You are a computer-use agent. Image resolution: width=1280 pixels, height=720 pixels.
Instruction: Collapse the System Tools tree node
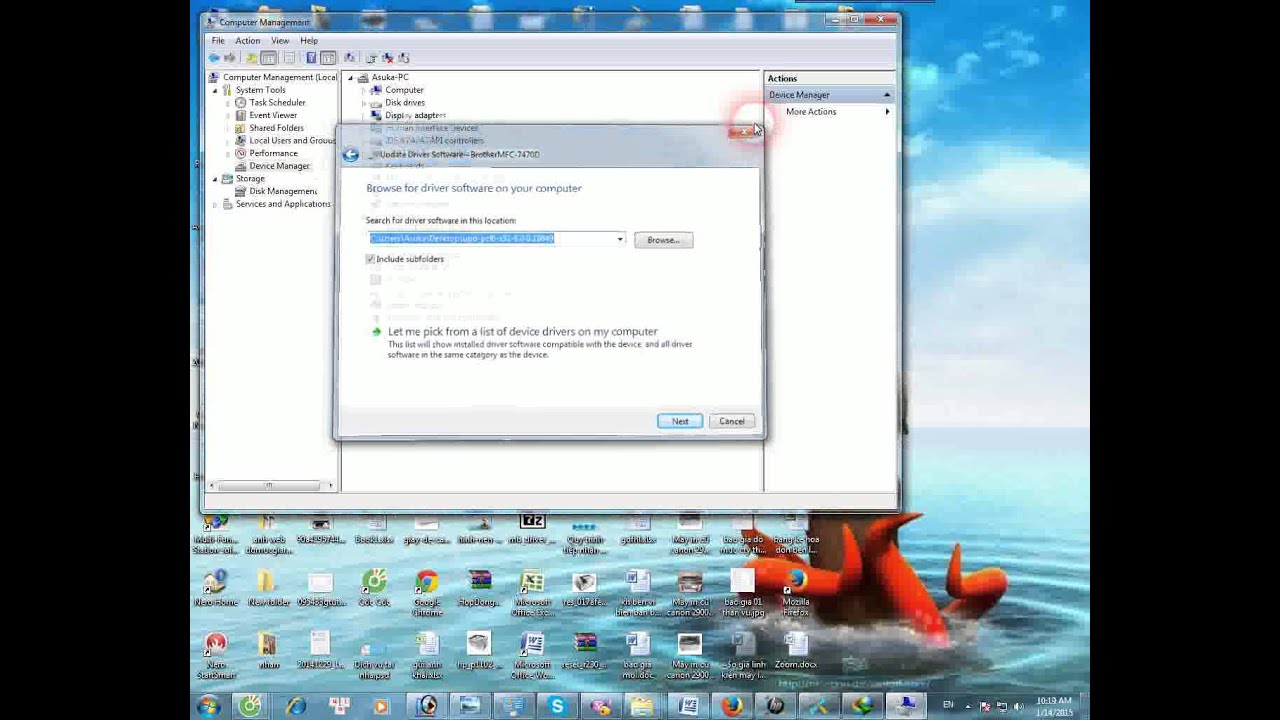[x=214, y=90]
